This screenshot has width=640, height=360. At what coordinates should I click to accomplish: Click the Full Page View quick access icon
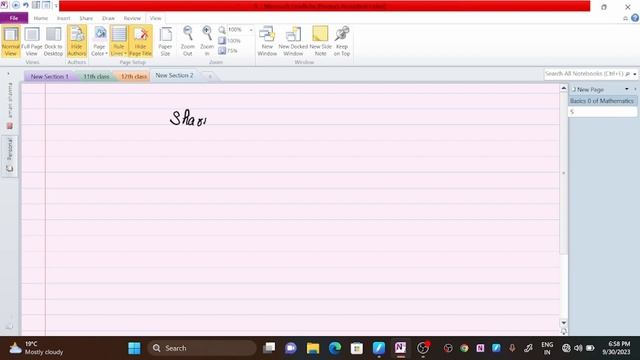pos(47,5)
